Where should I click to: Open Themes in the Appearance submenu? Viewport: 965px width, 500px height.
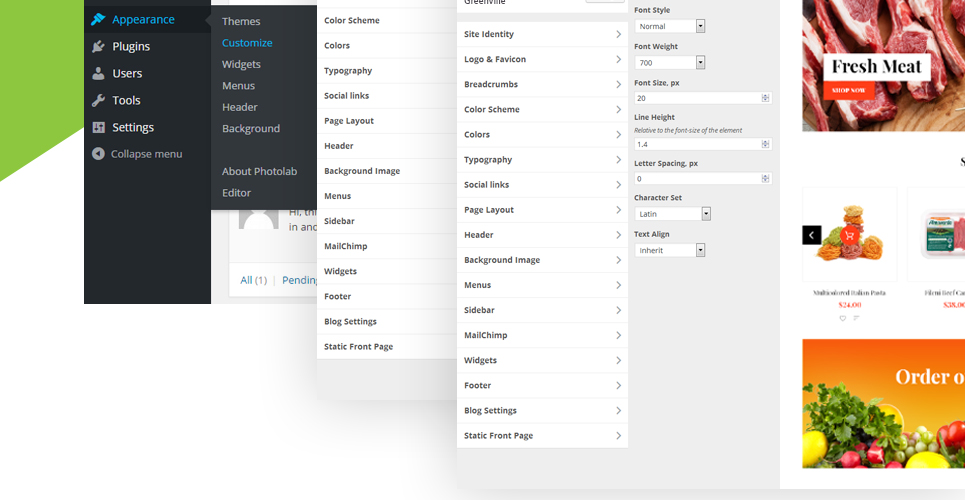point(241,22)
